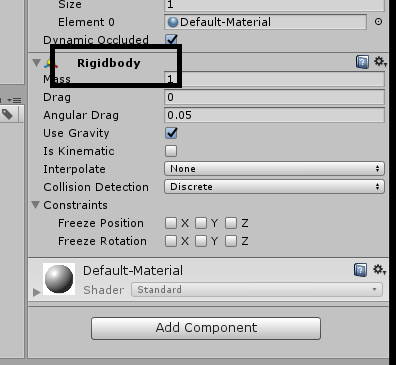Check Freeze Rotation X
Viewport: 396px width, 365px height.
[x=171, y=241]
